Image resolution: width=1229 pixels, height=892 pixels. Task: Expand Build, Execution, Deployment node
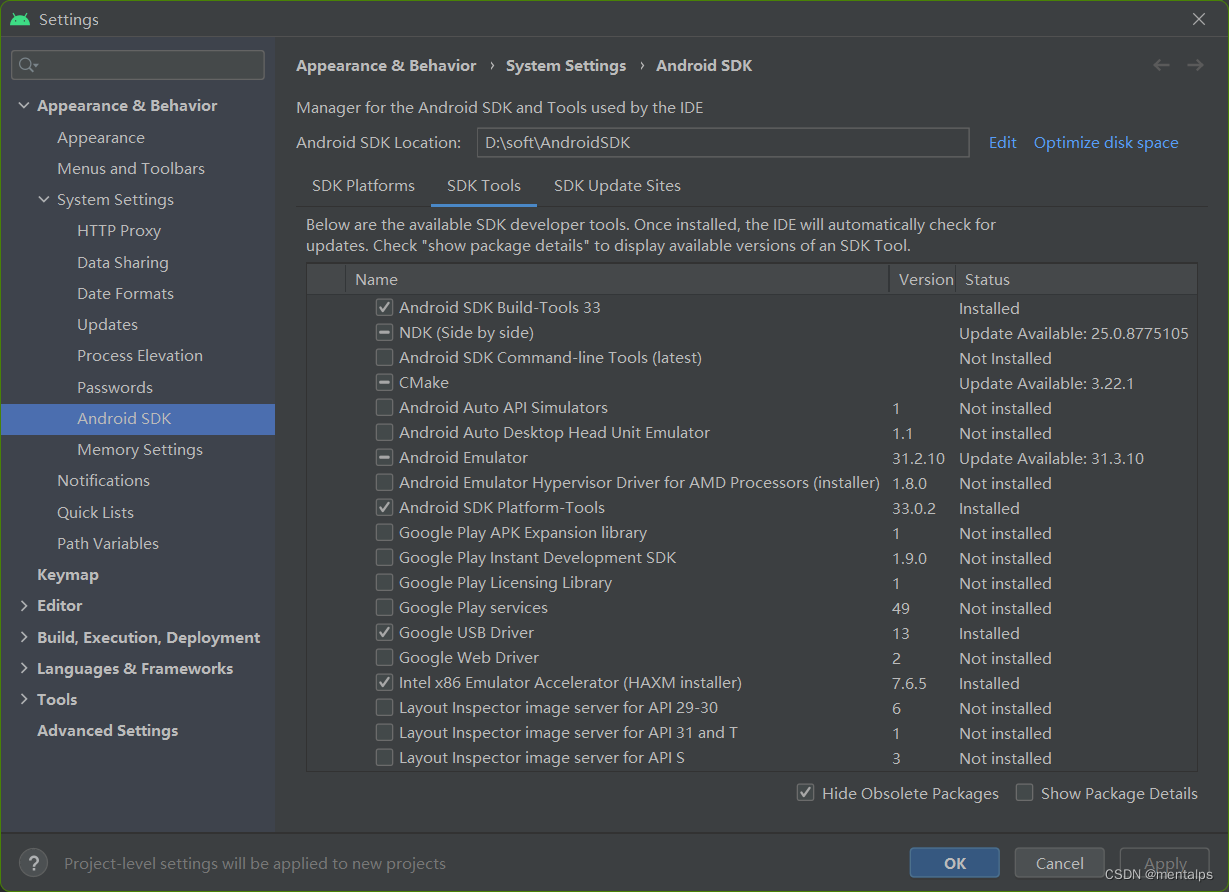(24, 637)
